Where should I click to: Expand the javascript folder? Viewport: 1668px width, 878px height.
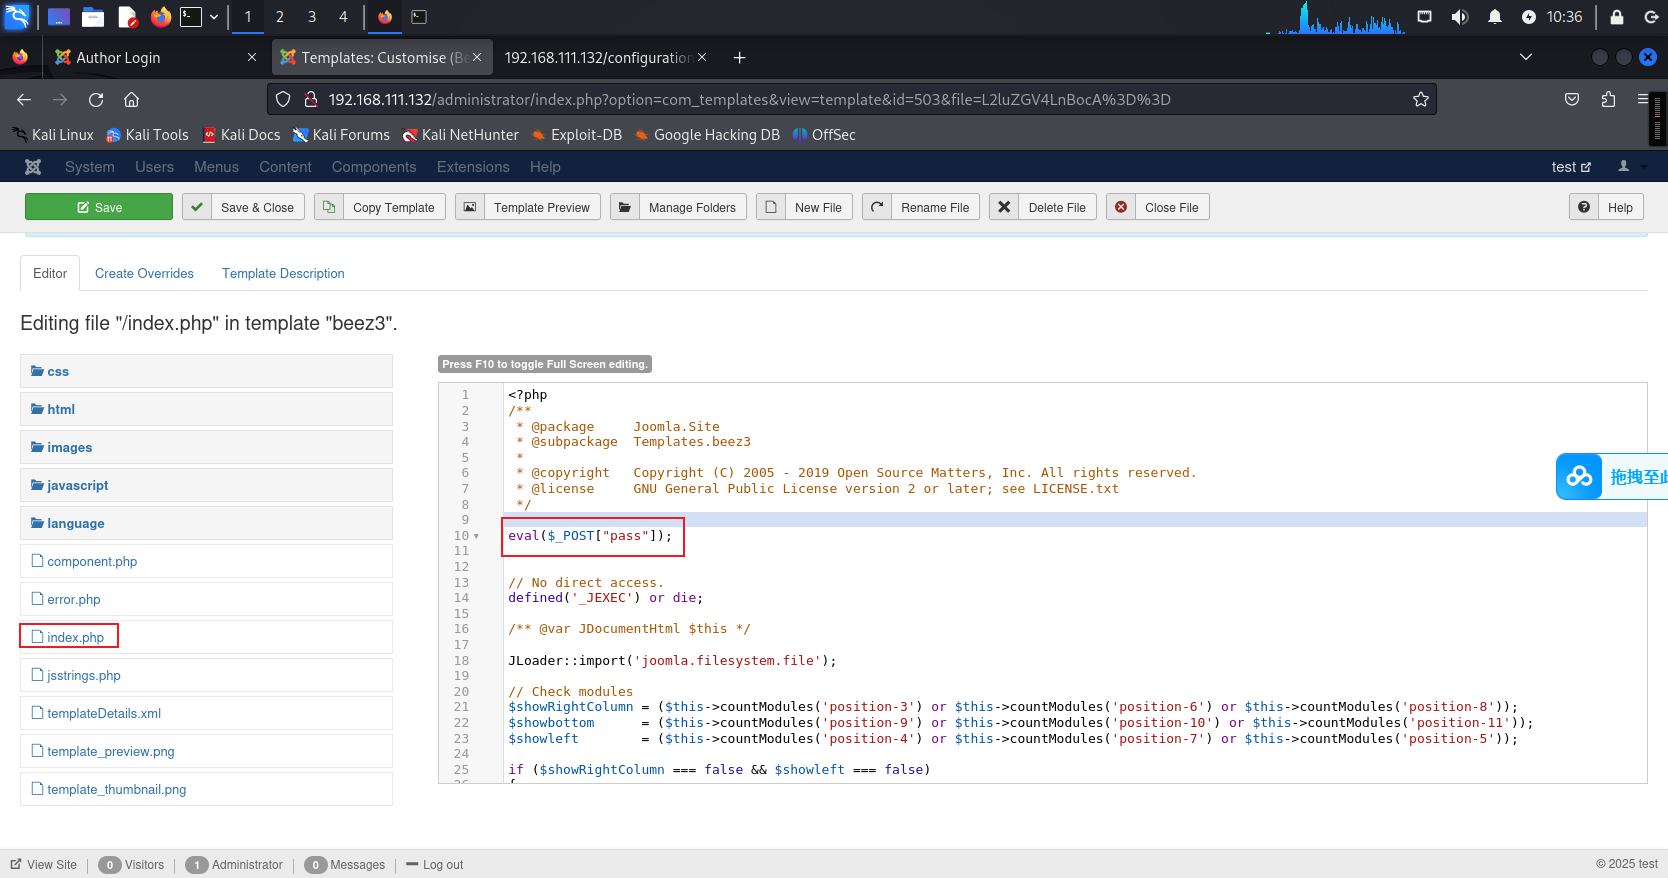click(206, 485)
